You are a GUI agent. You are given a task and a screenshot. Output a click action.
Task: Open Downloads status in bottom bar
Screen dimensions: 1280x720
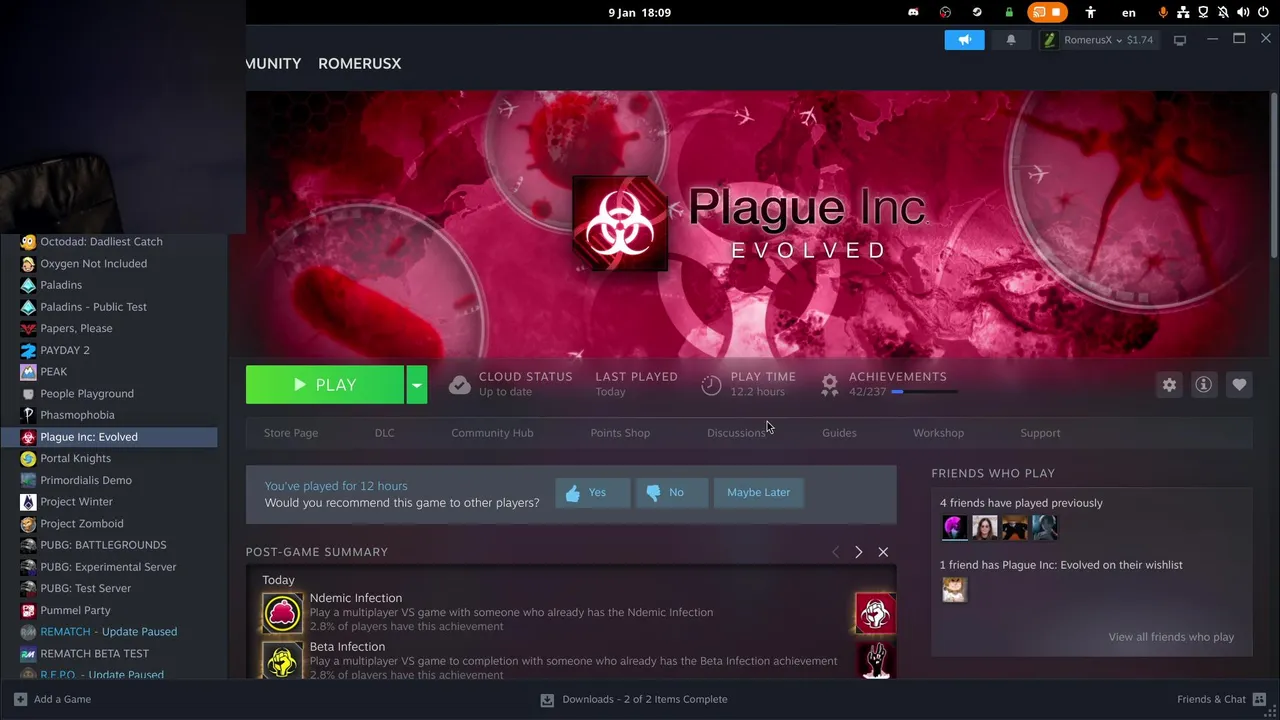pos(634,699)
